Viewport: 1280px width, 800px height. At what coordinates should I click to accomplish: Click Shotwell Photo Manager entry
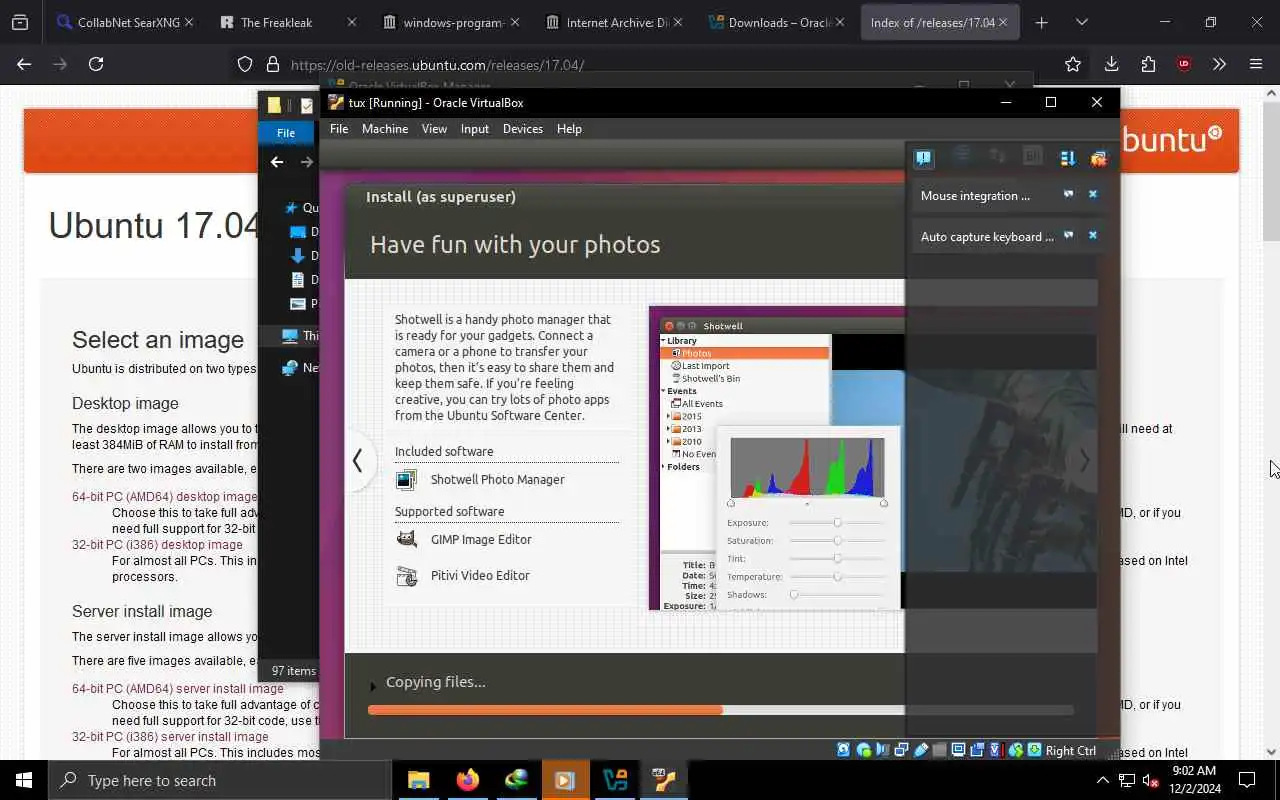point(498,479)
